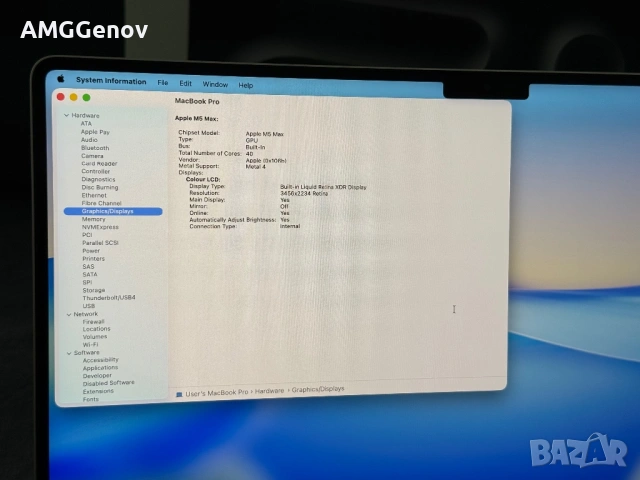Open the Help menu
Viewport: 640px width, 480px height.
click(x=246, y=85)
